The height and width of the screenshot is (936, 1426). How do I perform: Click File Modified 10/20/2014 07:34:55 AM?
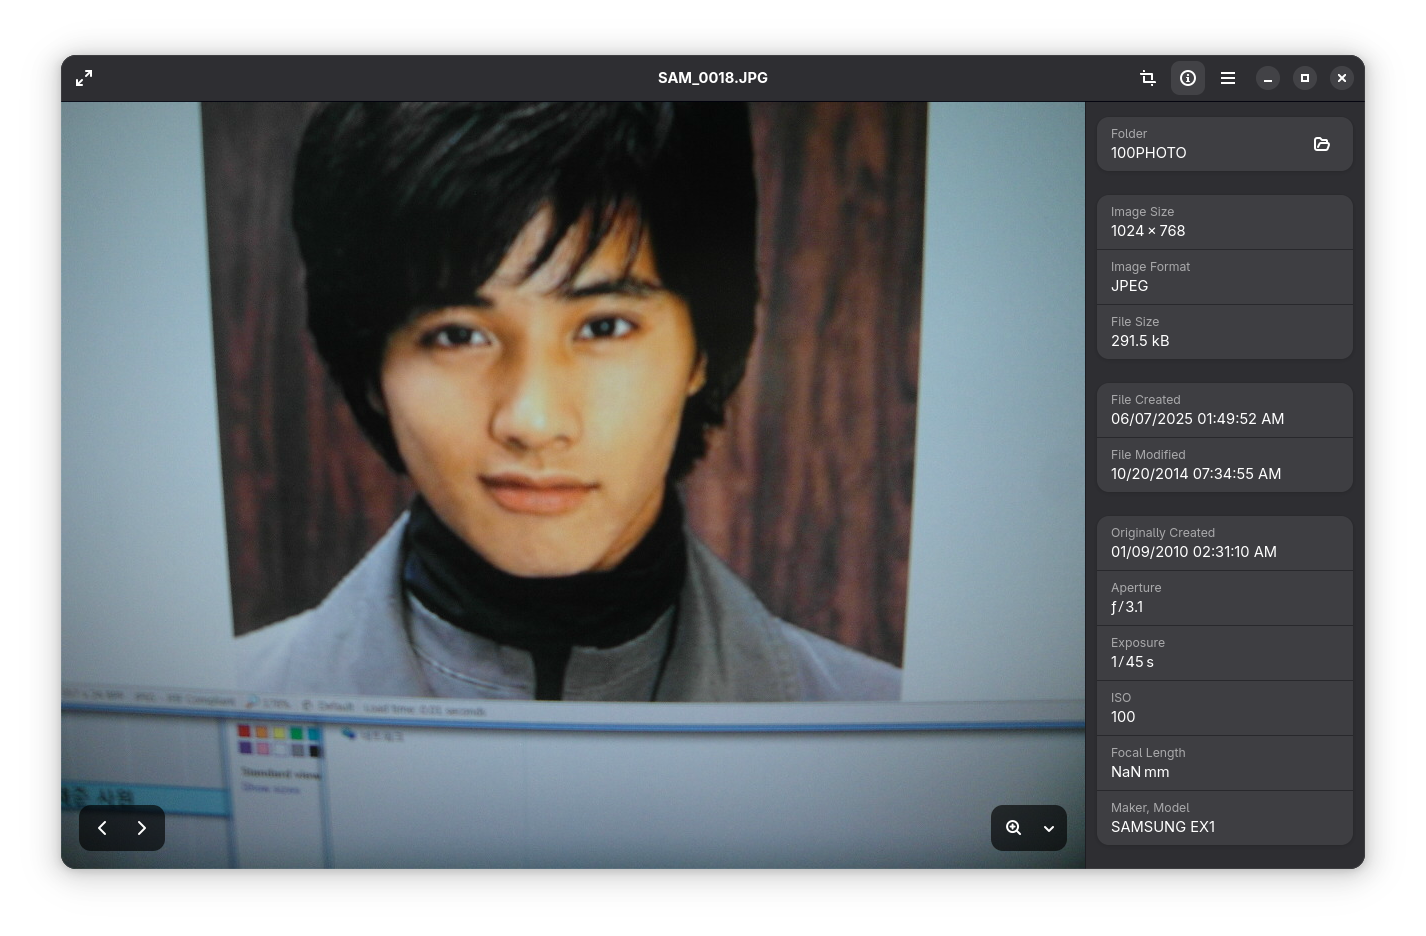[x=1225, y=465]
